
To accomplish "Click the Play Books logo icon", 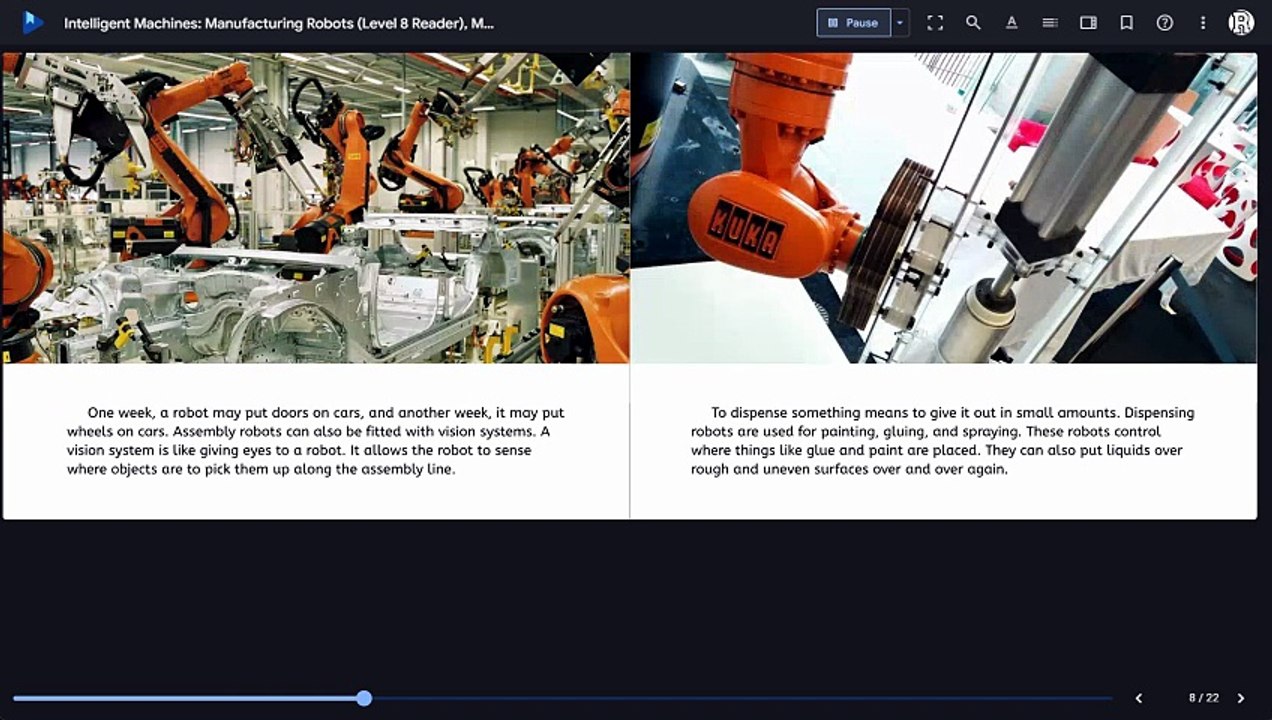I will pyautogui.click(x=32, y=22).
